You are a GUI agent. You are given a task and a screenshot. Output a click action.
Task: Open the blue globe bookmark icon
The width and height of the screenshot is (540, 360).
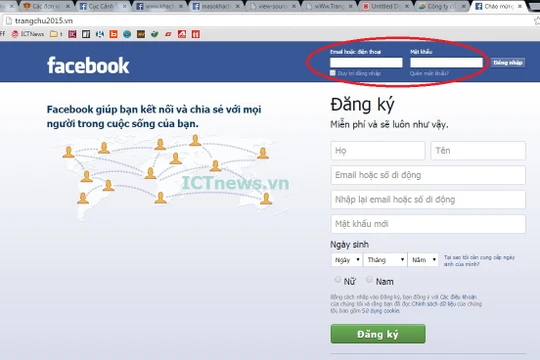click(x=127, y=34)
